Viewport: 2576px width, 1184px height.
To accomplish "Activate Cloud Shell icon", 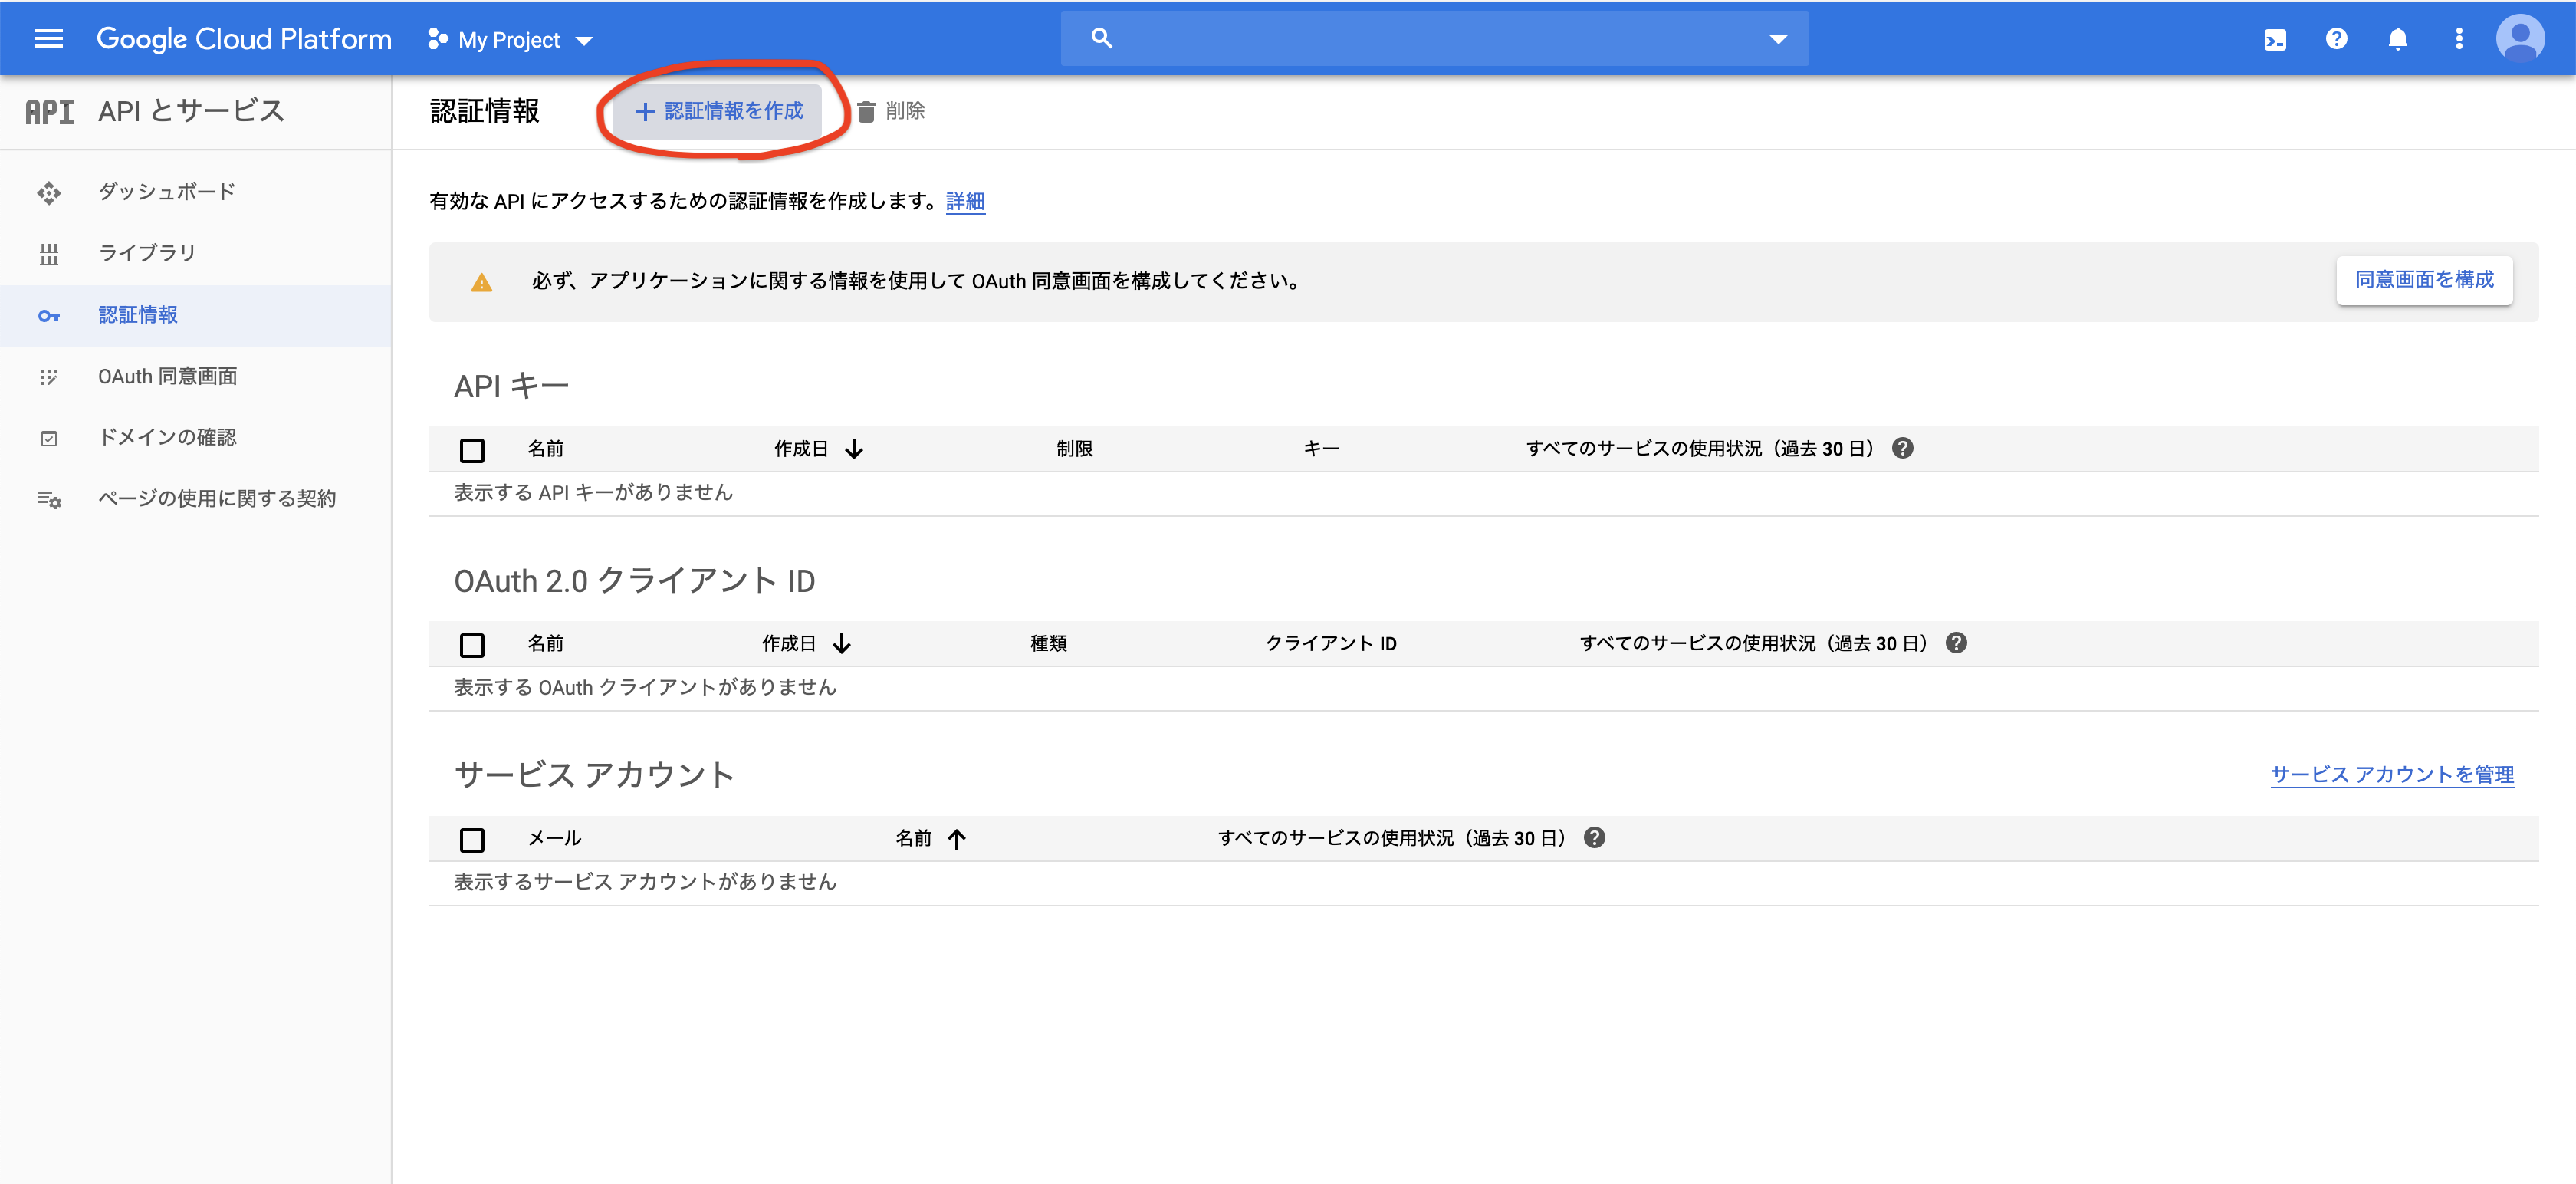I will coord(2275,40).
